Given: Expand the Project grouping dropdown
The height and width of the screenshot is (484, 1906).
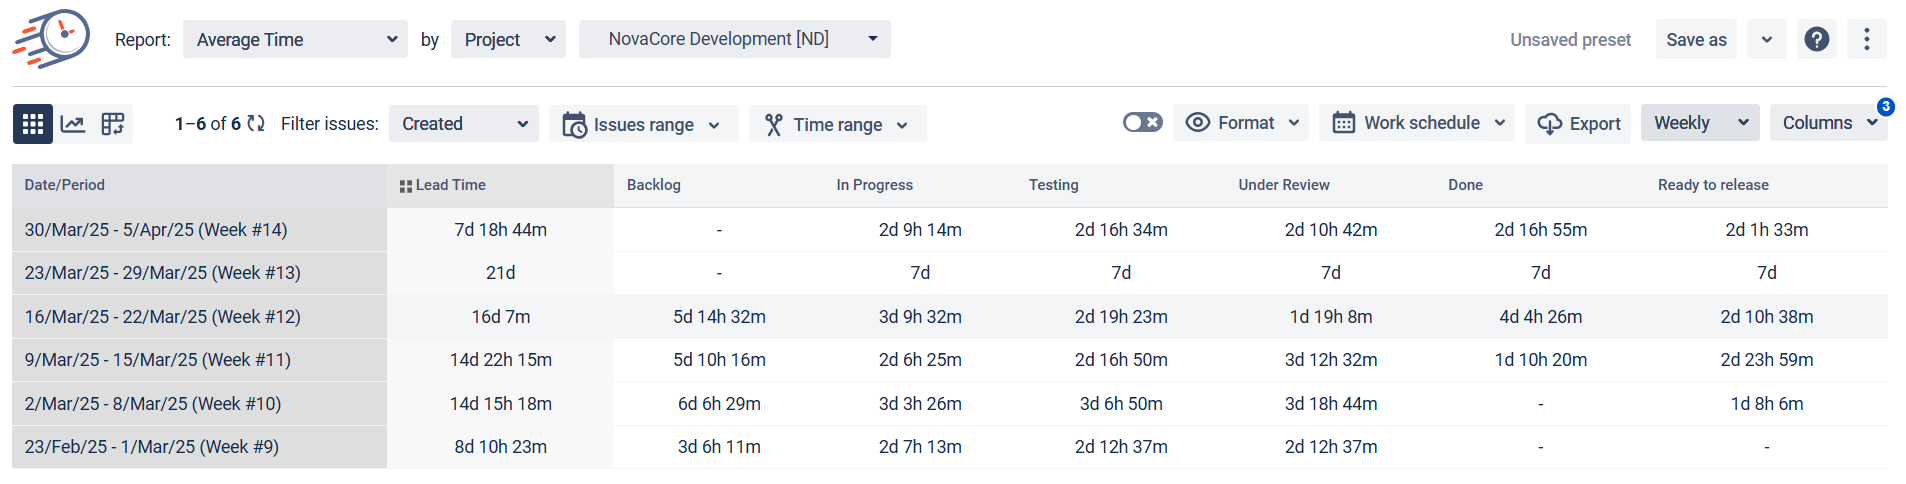Looking at the screenshot, I should click(508, 40).
